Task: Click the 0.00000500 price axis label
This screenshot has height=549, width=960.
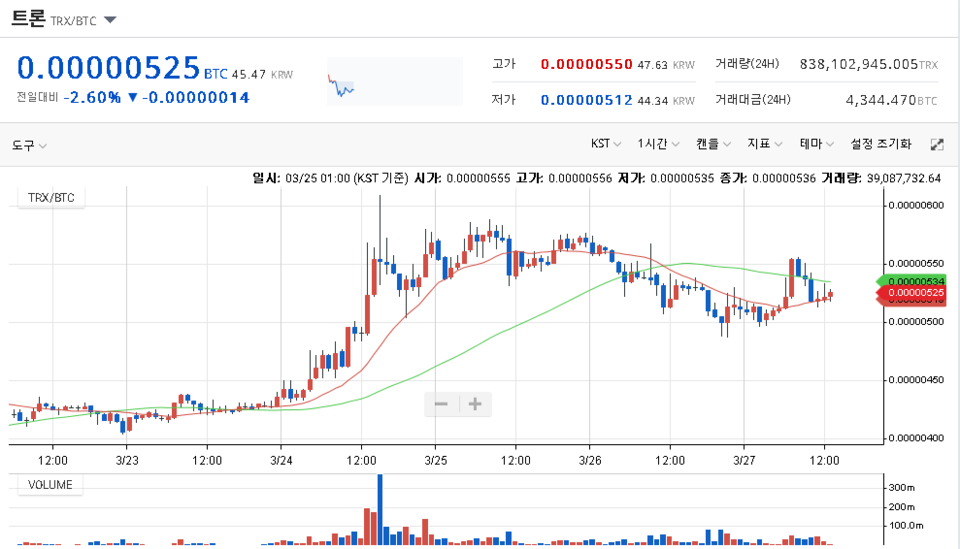Action: pos(916,322)
